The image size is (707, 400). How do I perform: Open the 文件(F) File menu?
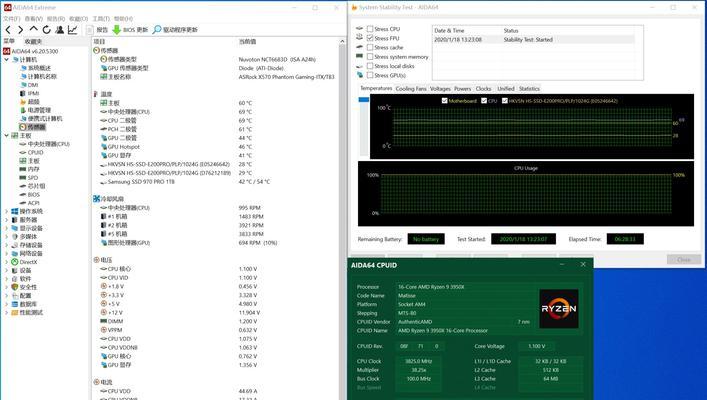pyautogui.click(x=12, y=18)
